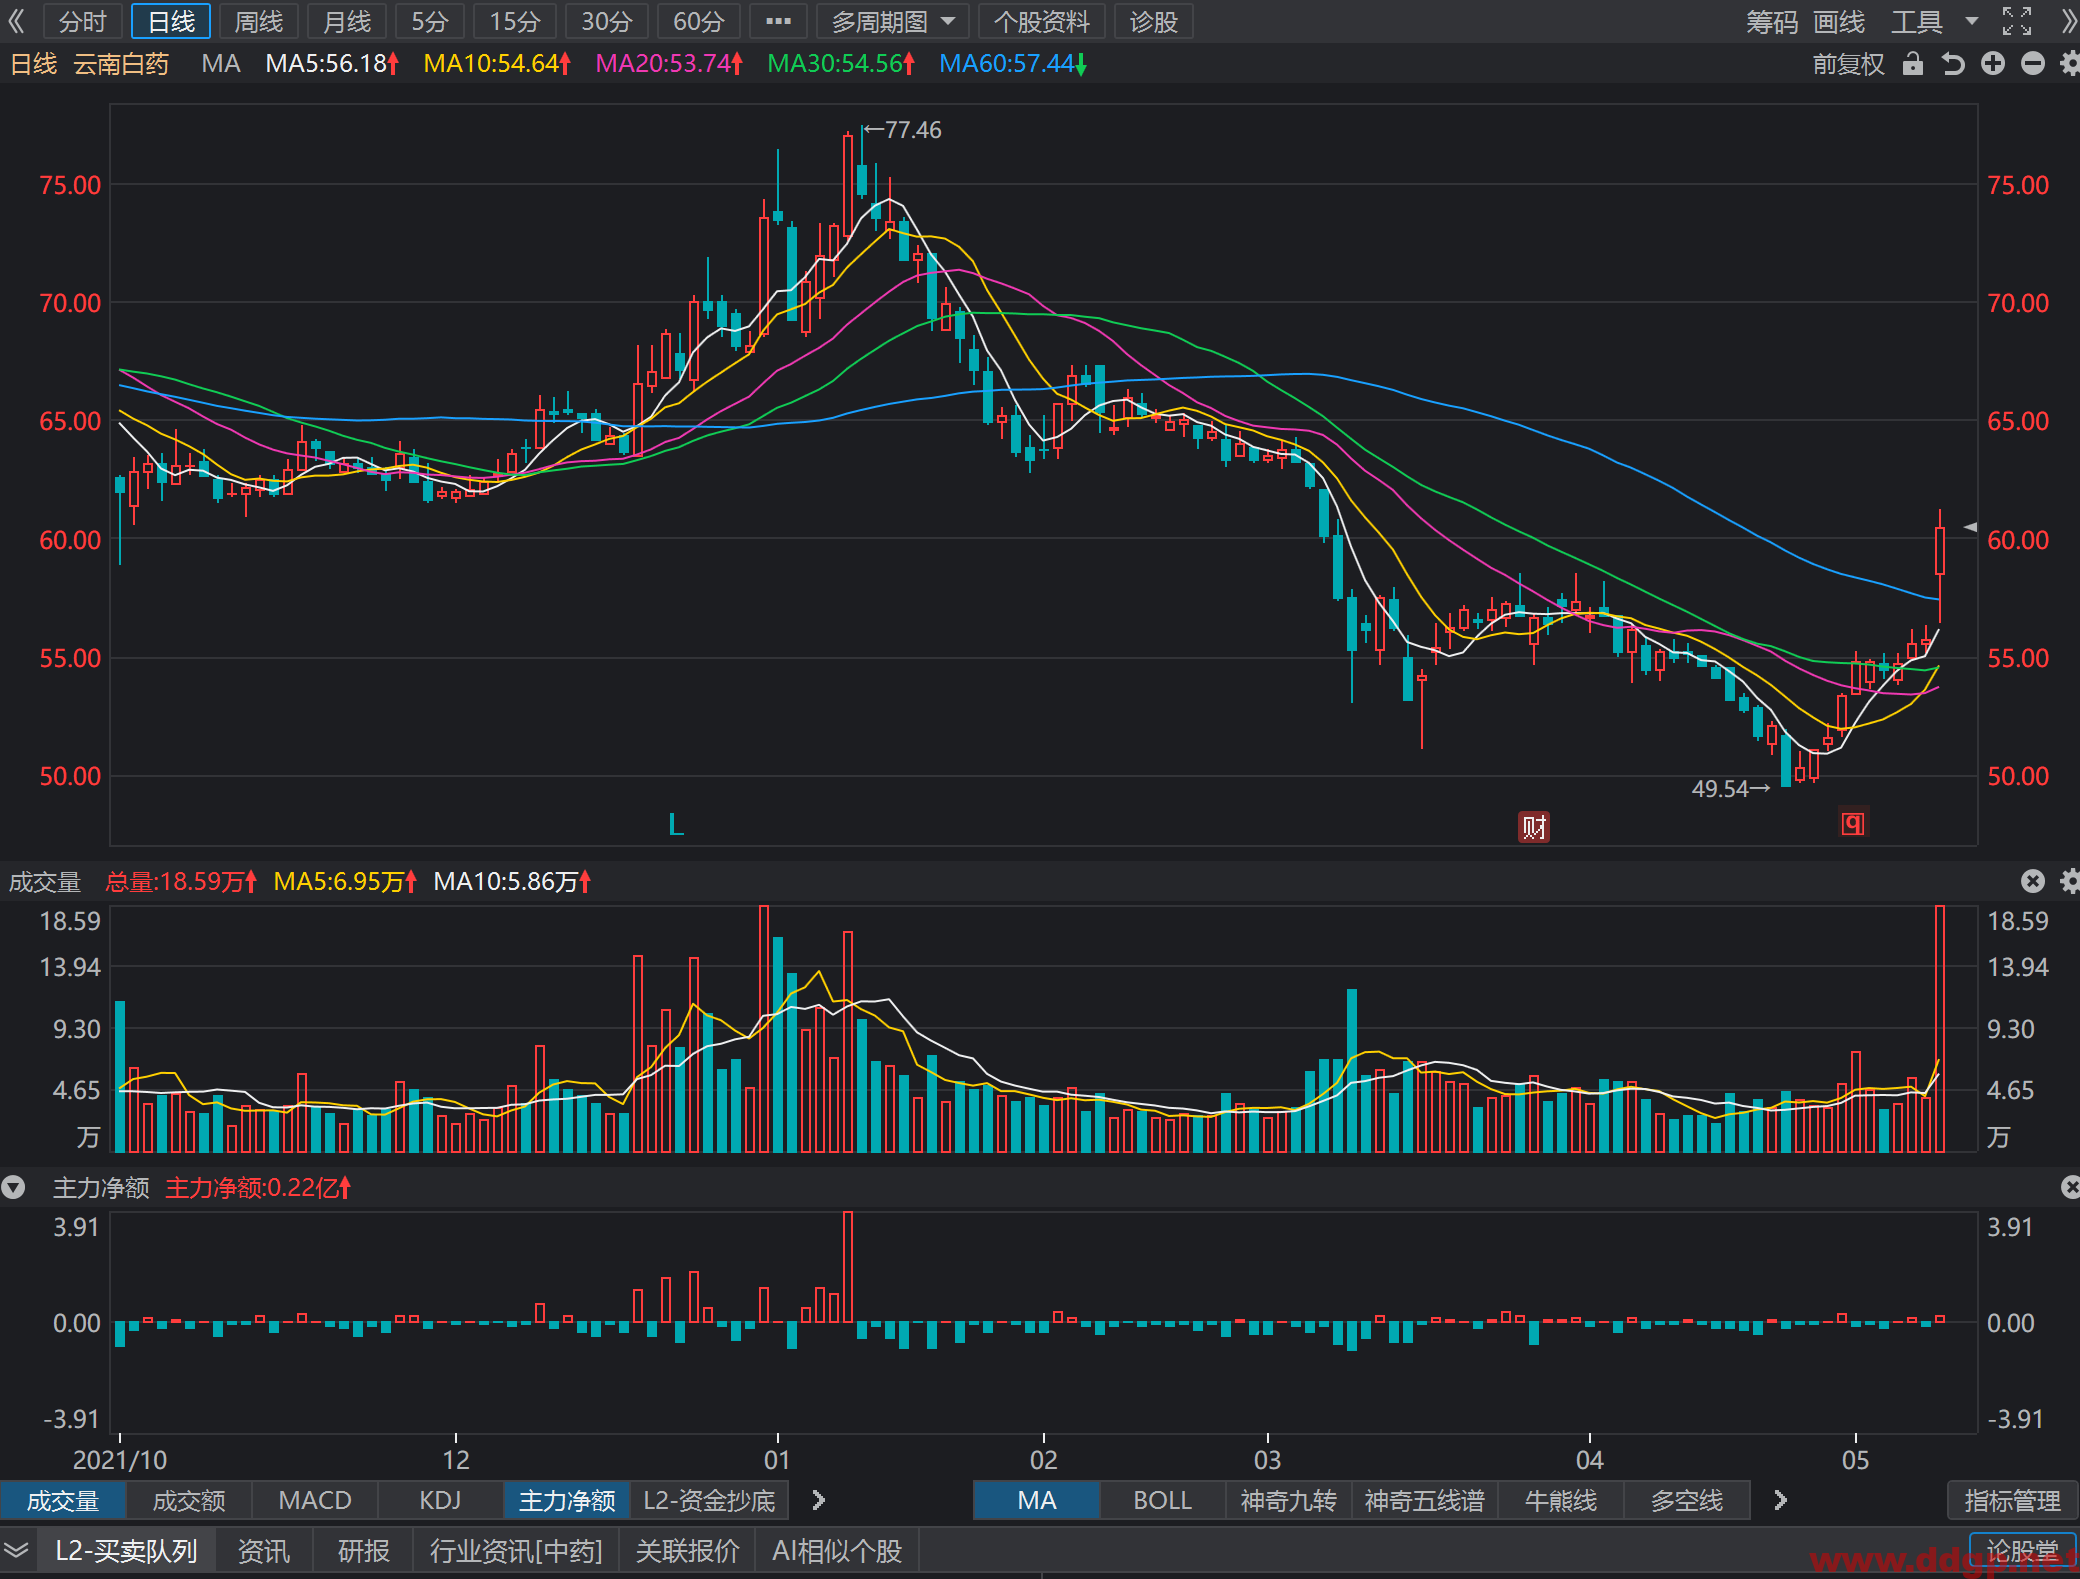Click the red q marker on chart
Screen dimensions: 2080x1579
coord(1853,823)
